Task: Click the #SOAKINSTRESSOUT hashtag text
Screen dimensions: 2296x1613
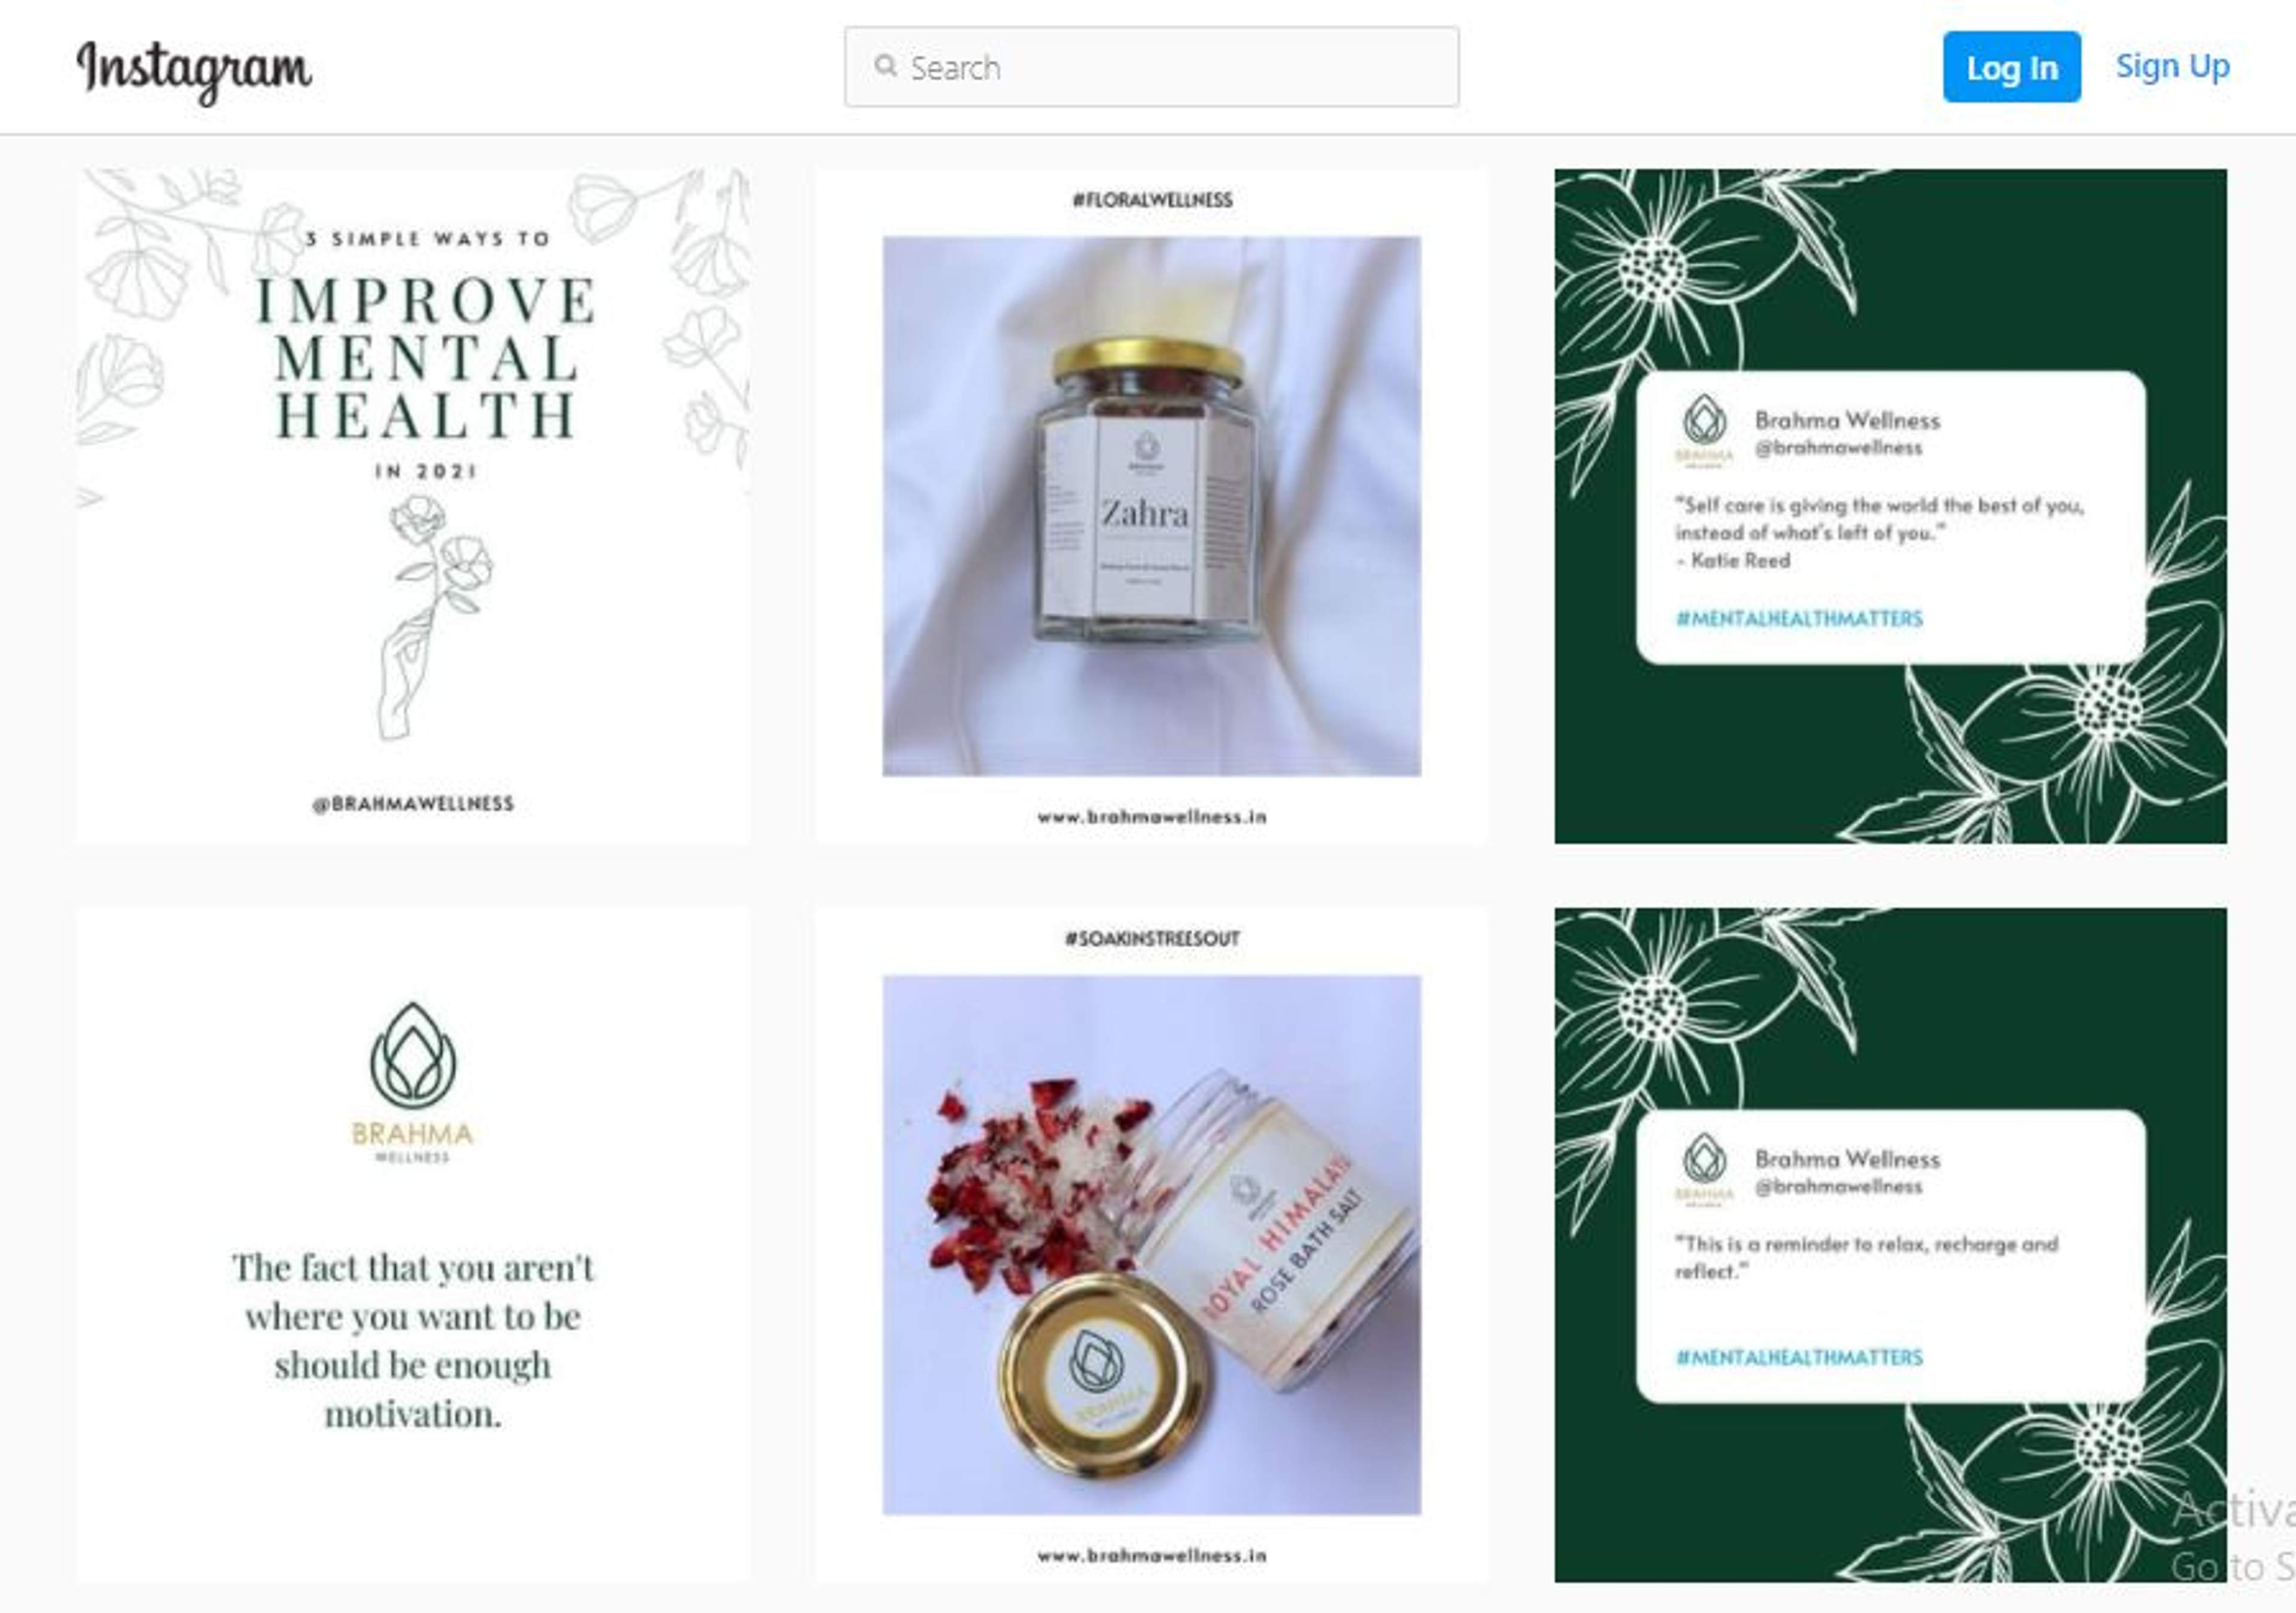Action: click(x=1152, y=939)
